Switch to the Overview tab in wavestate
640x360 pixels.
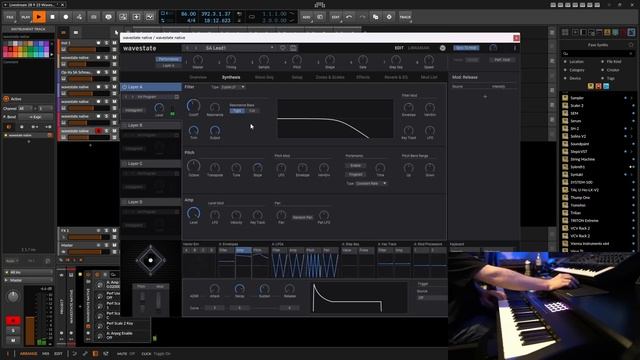[198, 77]
